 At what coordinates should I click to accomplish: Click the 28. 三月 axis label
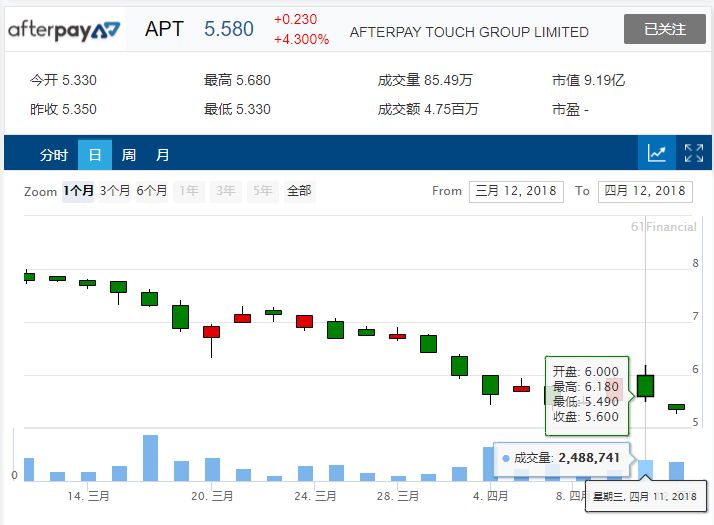tap(398, 496)
